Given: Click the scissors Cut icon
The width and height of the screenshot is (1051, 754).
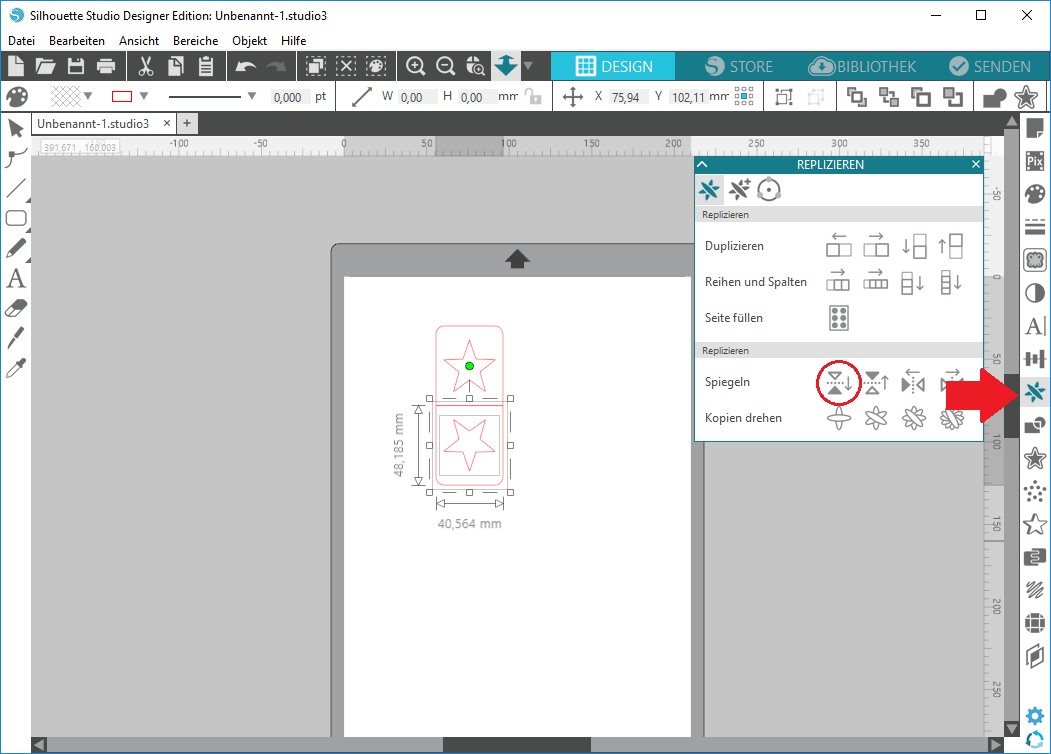Looking at the screenshot, I should click(x=146, y=67).
